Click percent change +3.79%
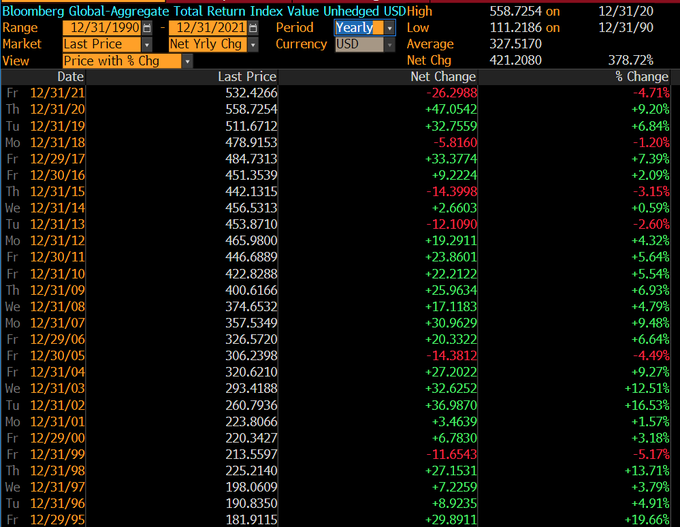The image size is (680, 527). [x=650, y=487]
